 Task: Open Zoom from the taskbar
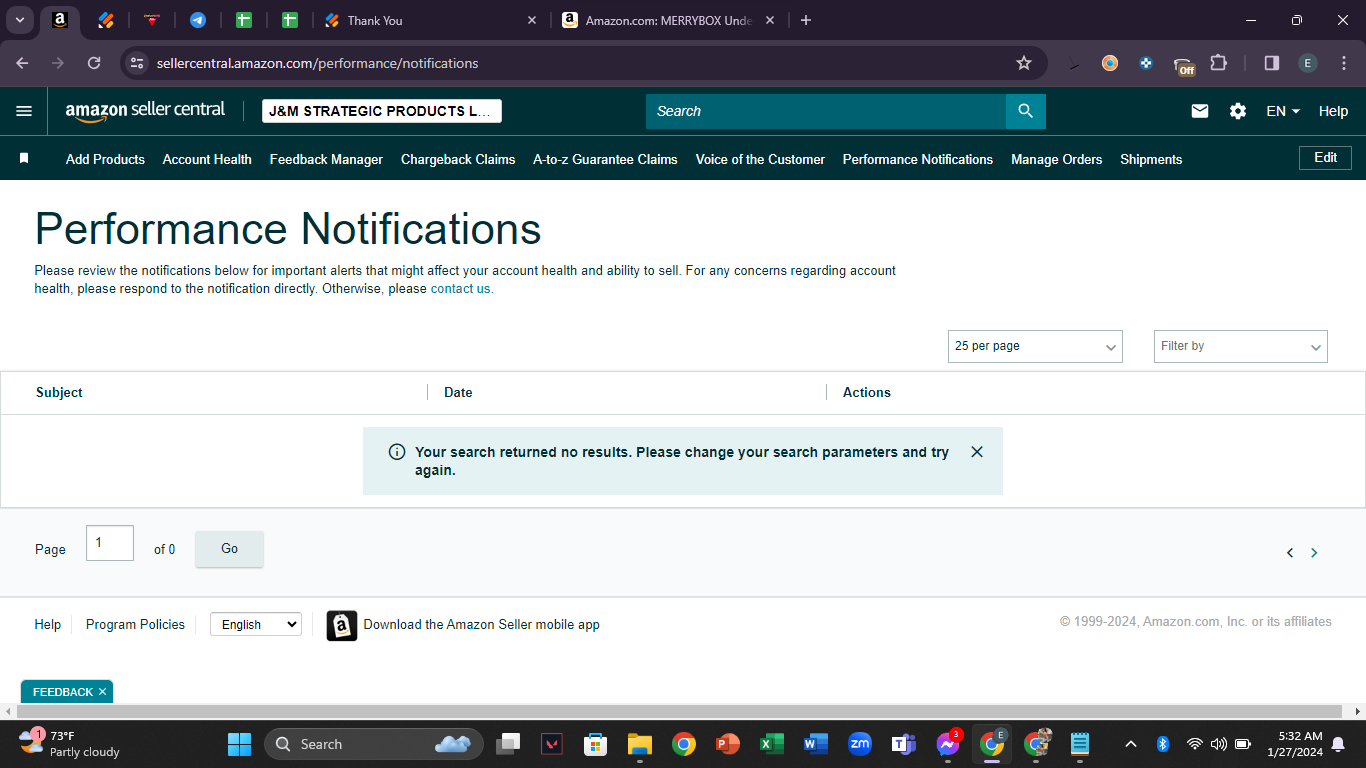coord(859,744)
